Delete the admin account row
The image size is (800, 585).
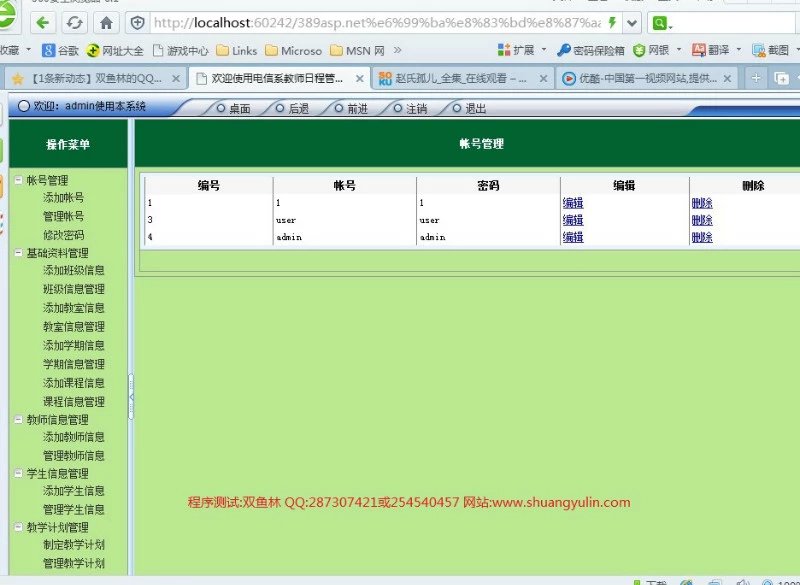point(702,237)
